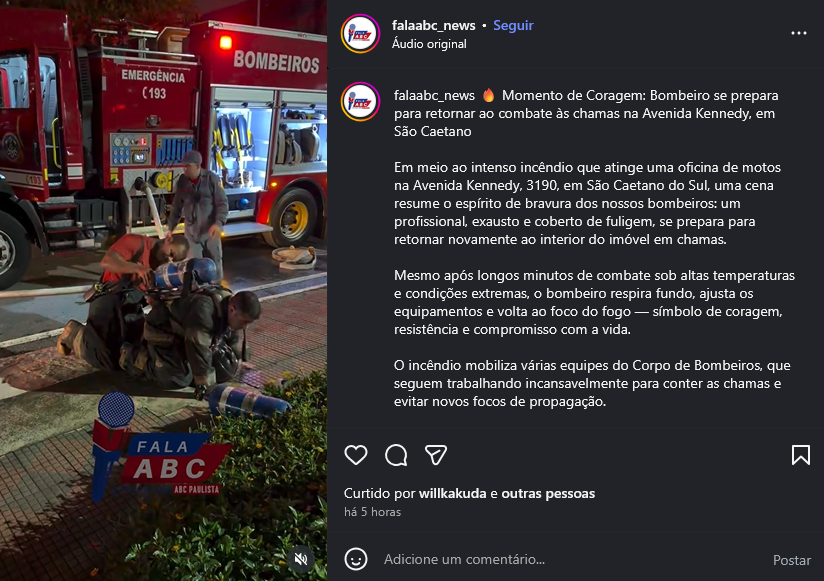Share post with paper plane icon
Image resolution: width=824 pixels, height=581 pixels.
[436, 455]
